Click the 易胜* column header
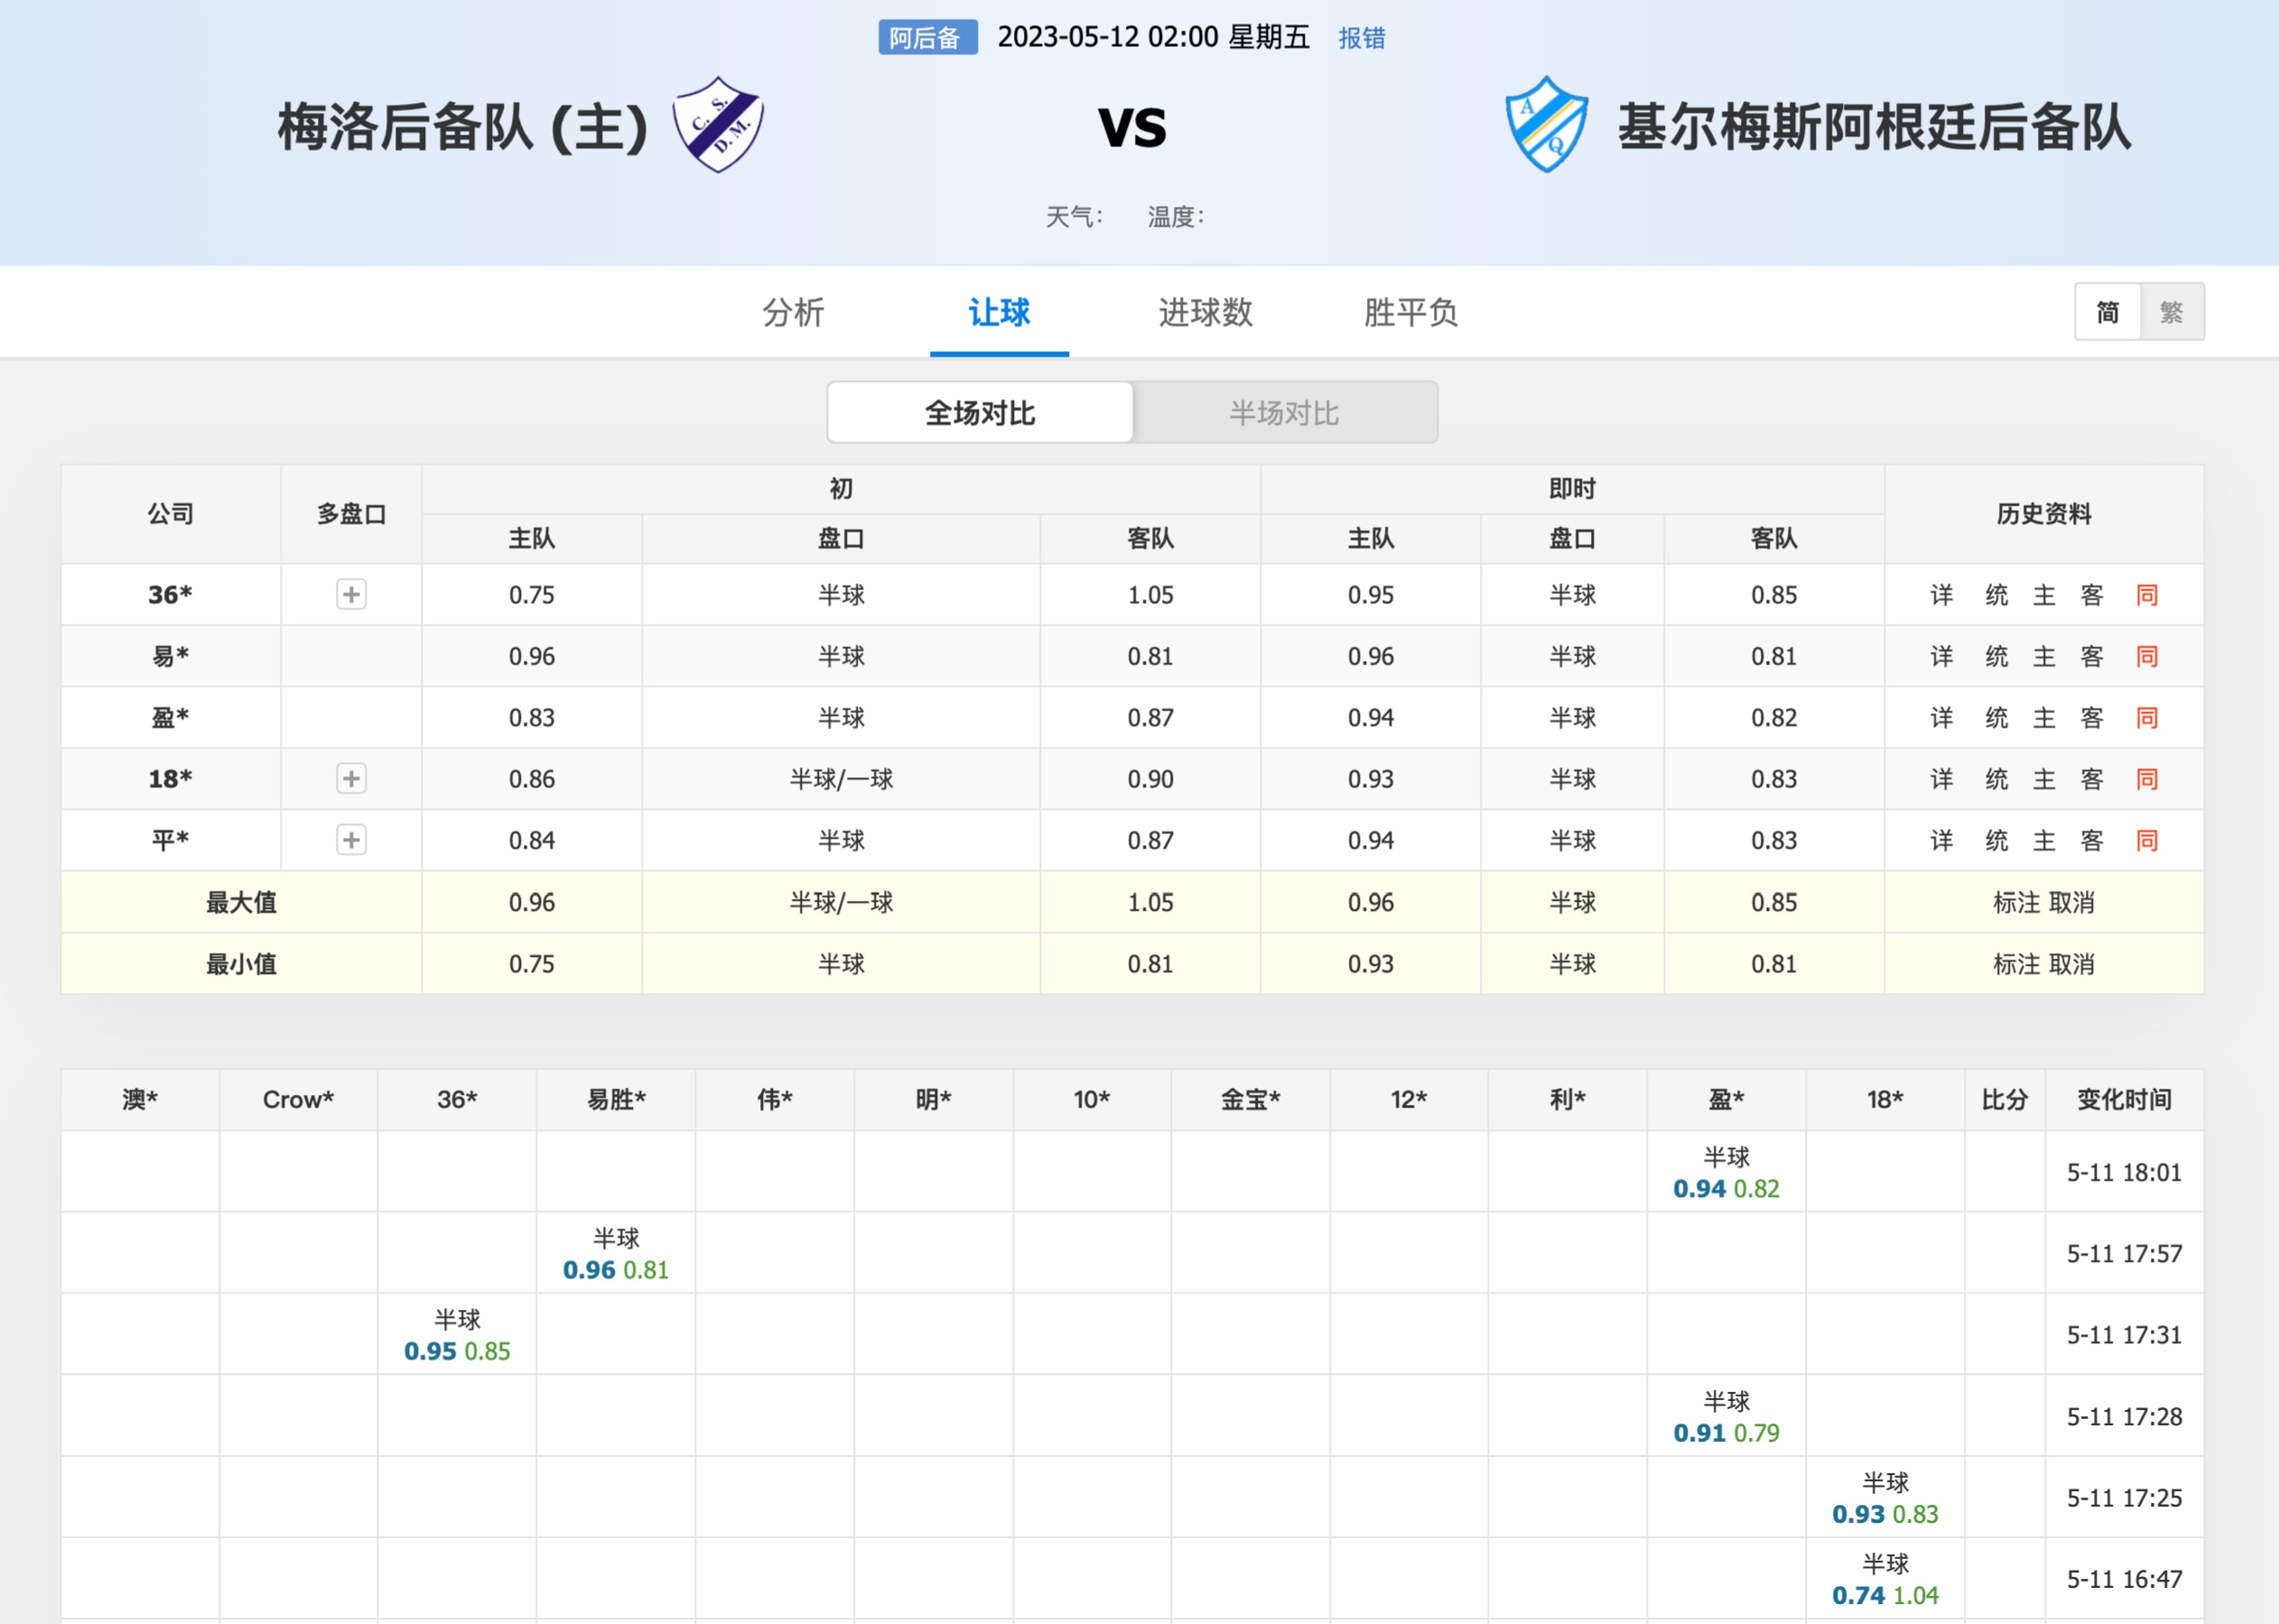 pos(616,1100)
